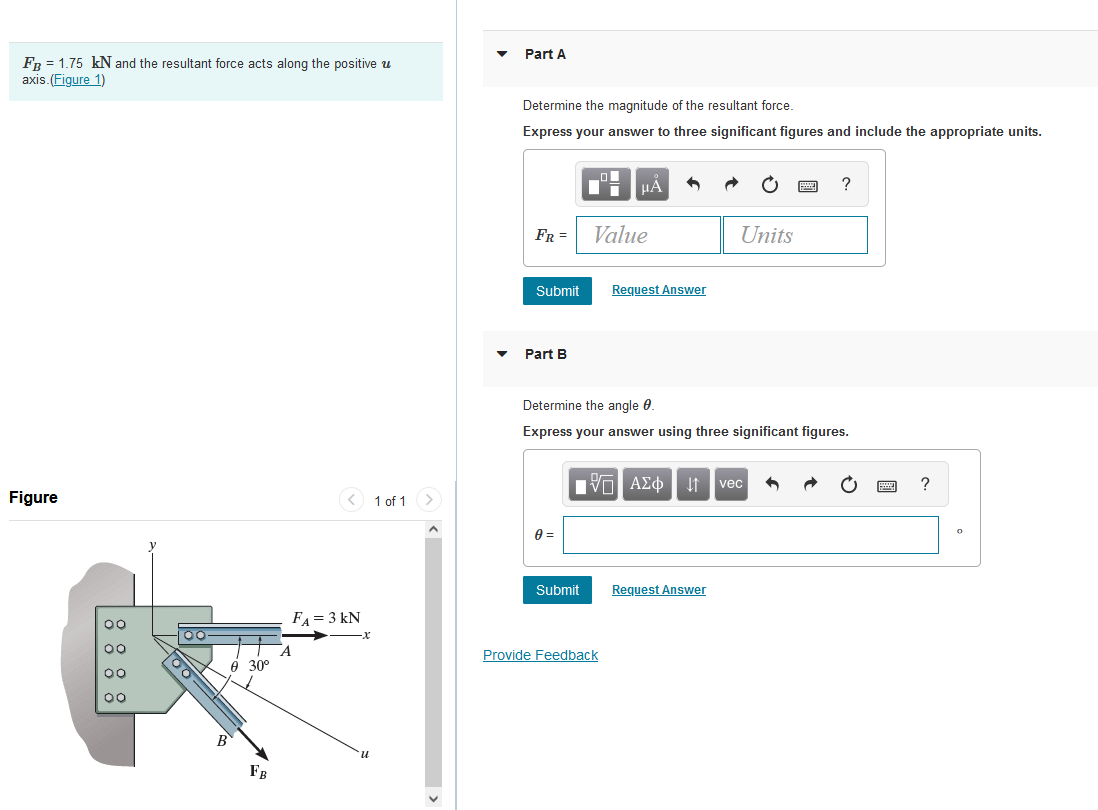Select the ΑΣφ Greek symbols icon
This screenshot has width=1098, height=810.
[x=646, y=483]
